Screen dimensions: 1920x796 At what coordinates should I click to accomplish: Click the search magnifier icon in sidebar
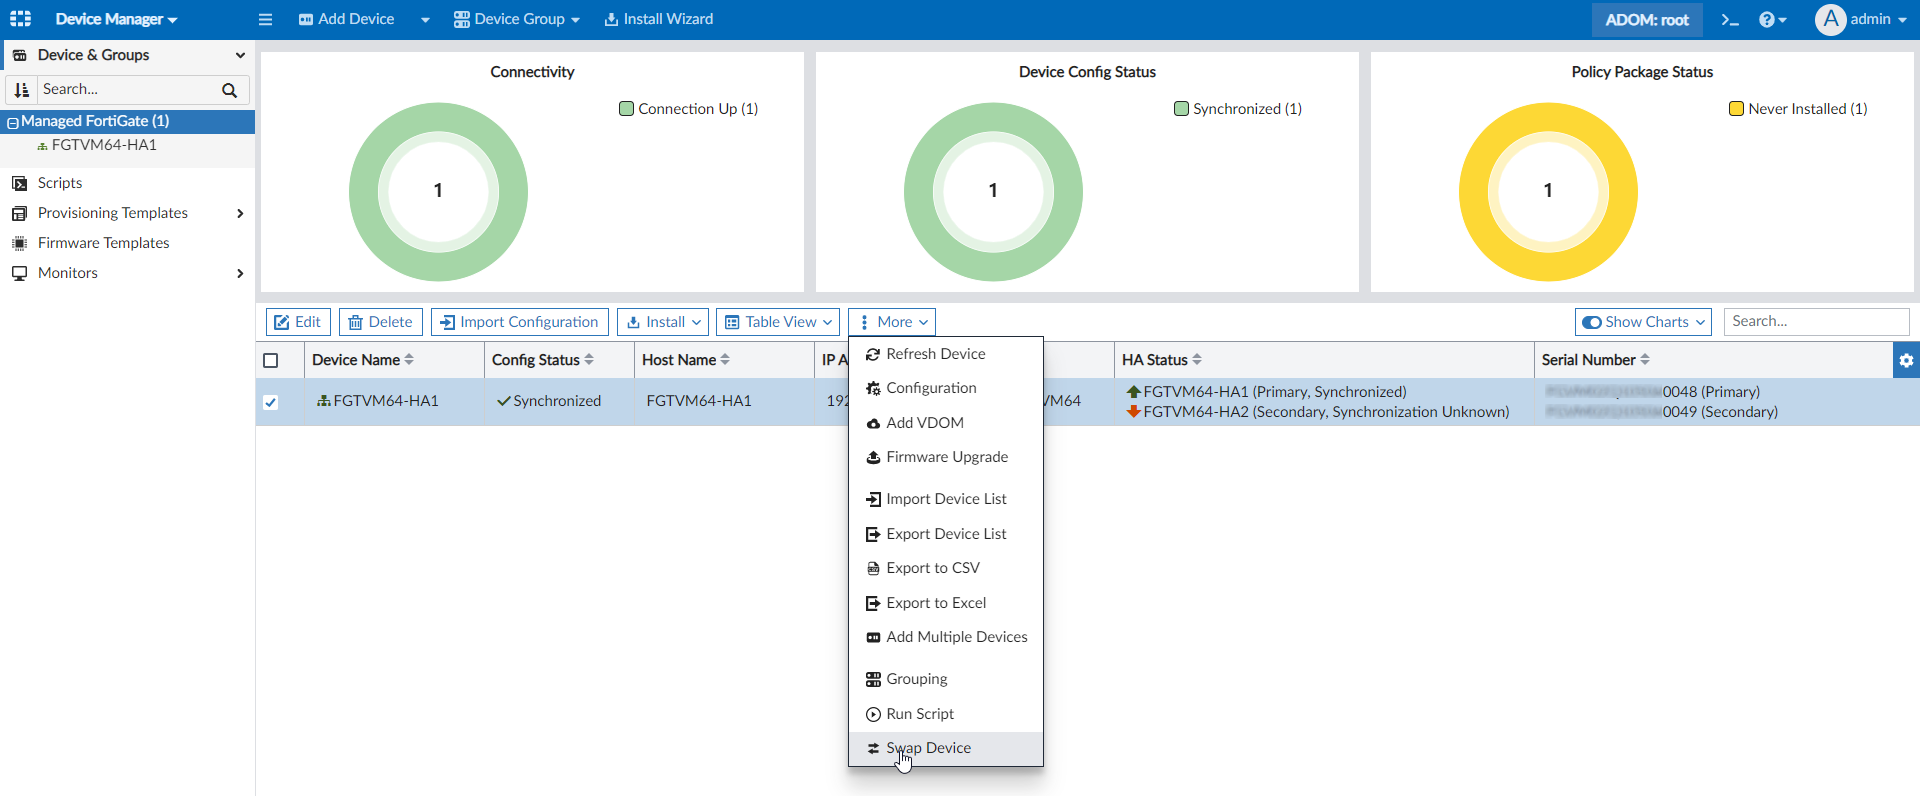coord(229,90)
